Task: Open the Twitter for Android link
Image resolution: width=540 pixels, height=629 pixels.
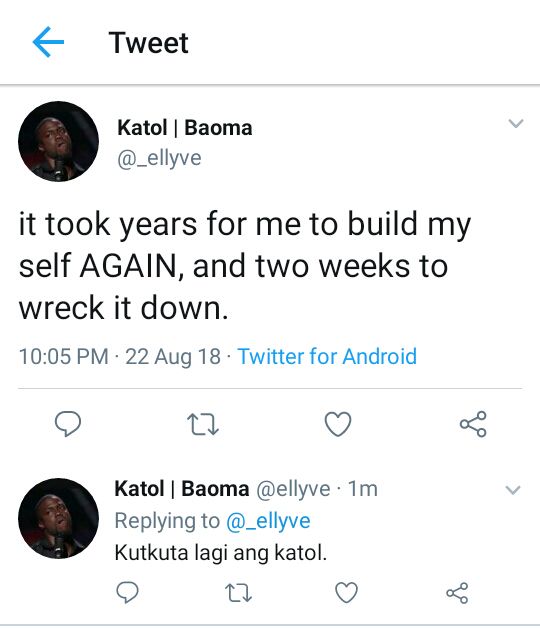Action: pyautogui.click(x=327, y=356)
